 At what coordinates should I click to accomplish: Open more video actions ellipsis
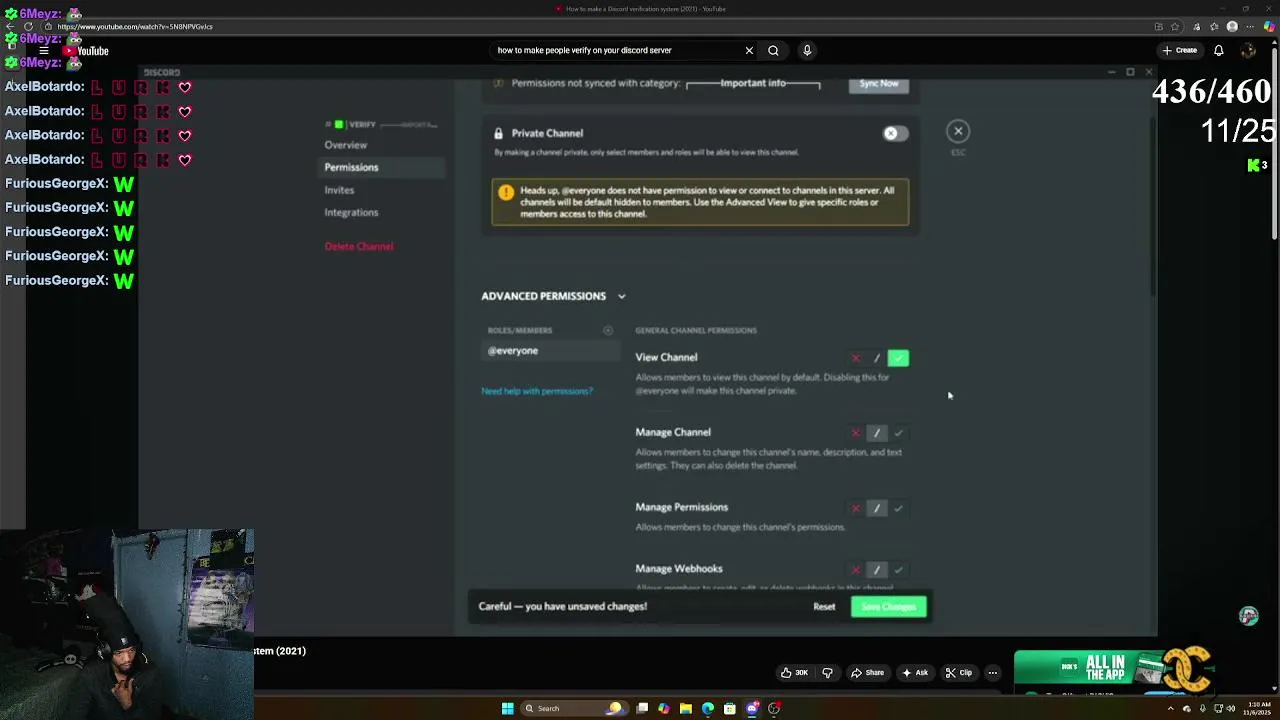tap(992, 673)
